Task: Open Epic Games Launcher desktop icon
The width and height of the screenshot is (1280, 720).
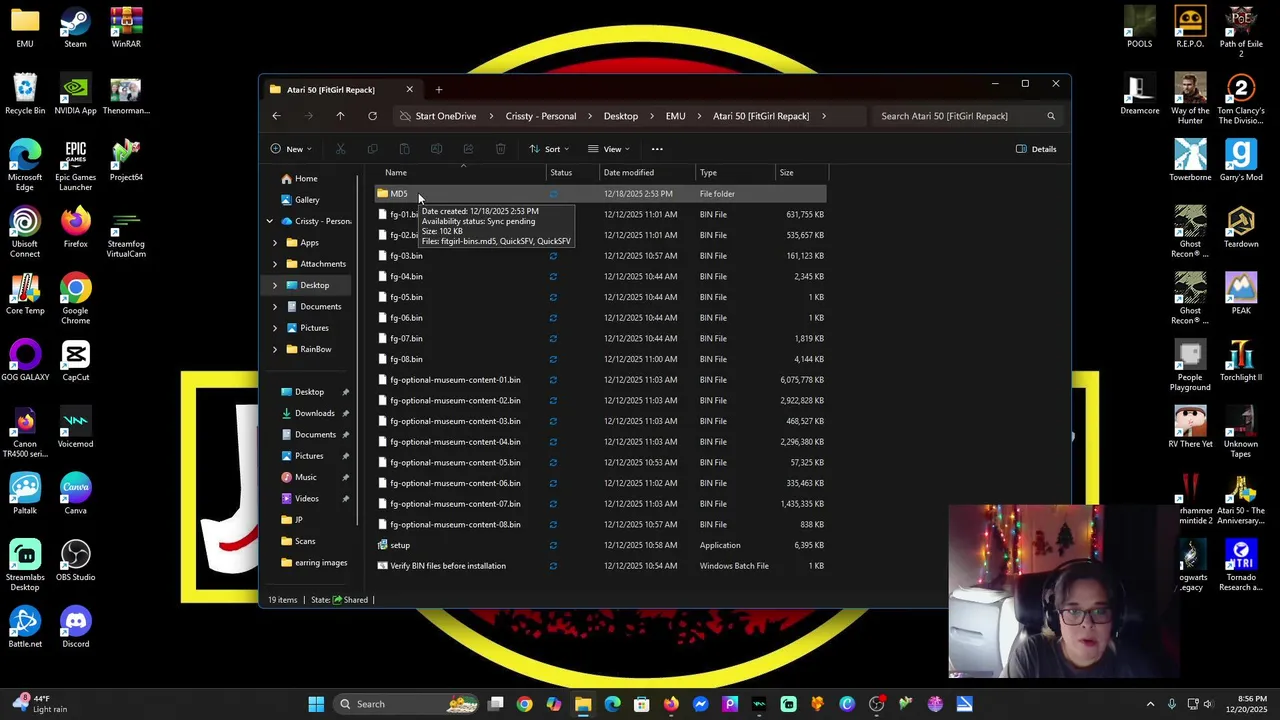Action: click(75, 165)
